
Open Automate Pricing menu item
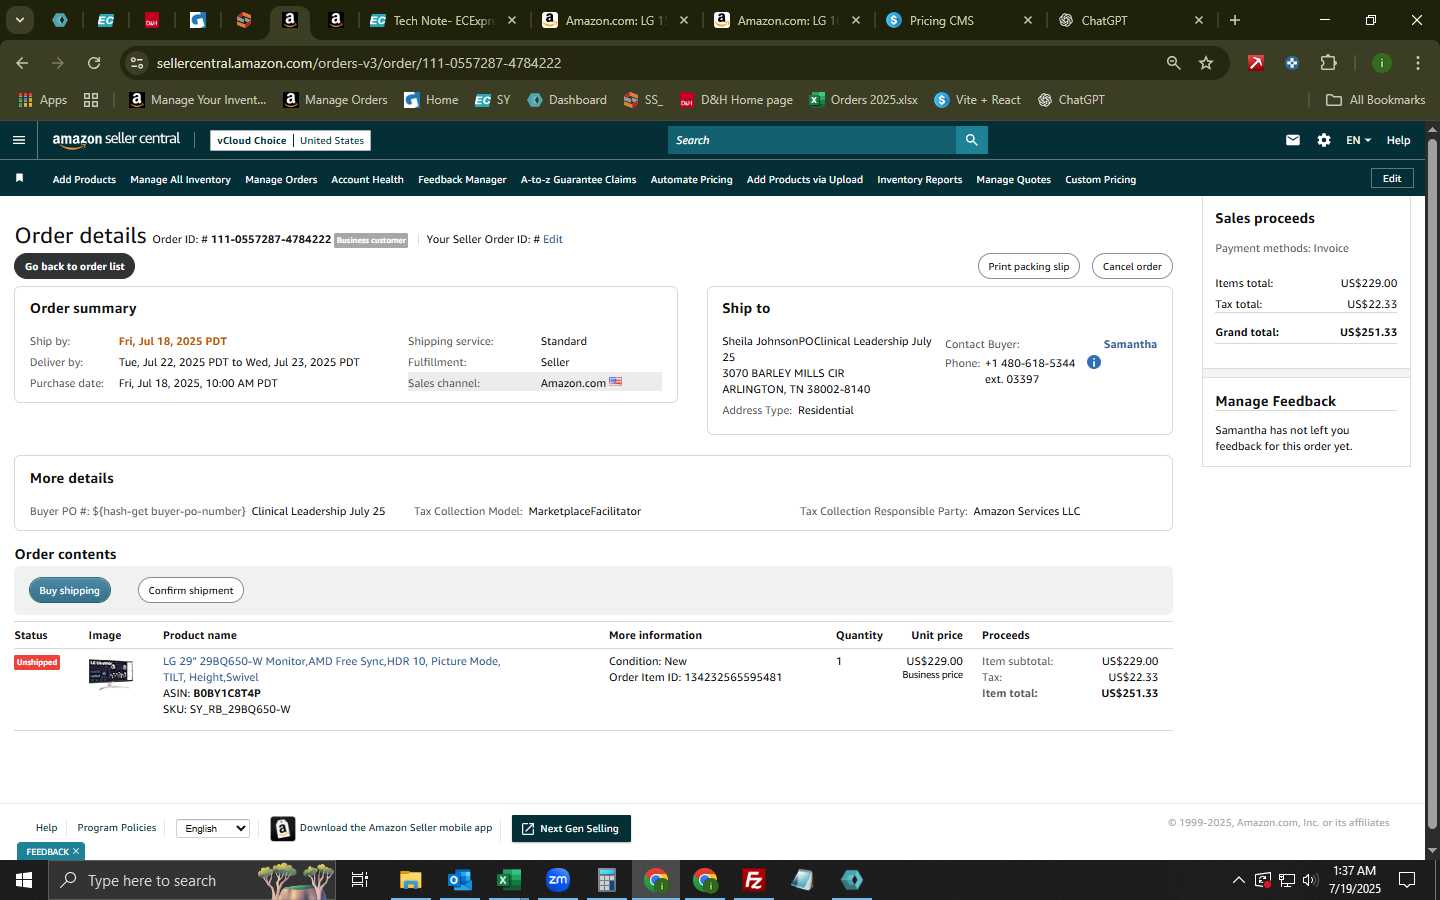pos(691,180)
